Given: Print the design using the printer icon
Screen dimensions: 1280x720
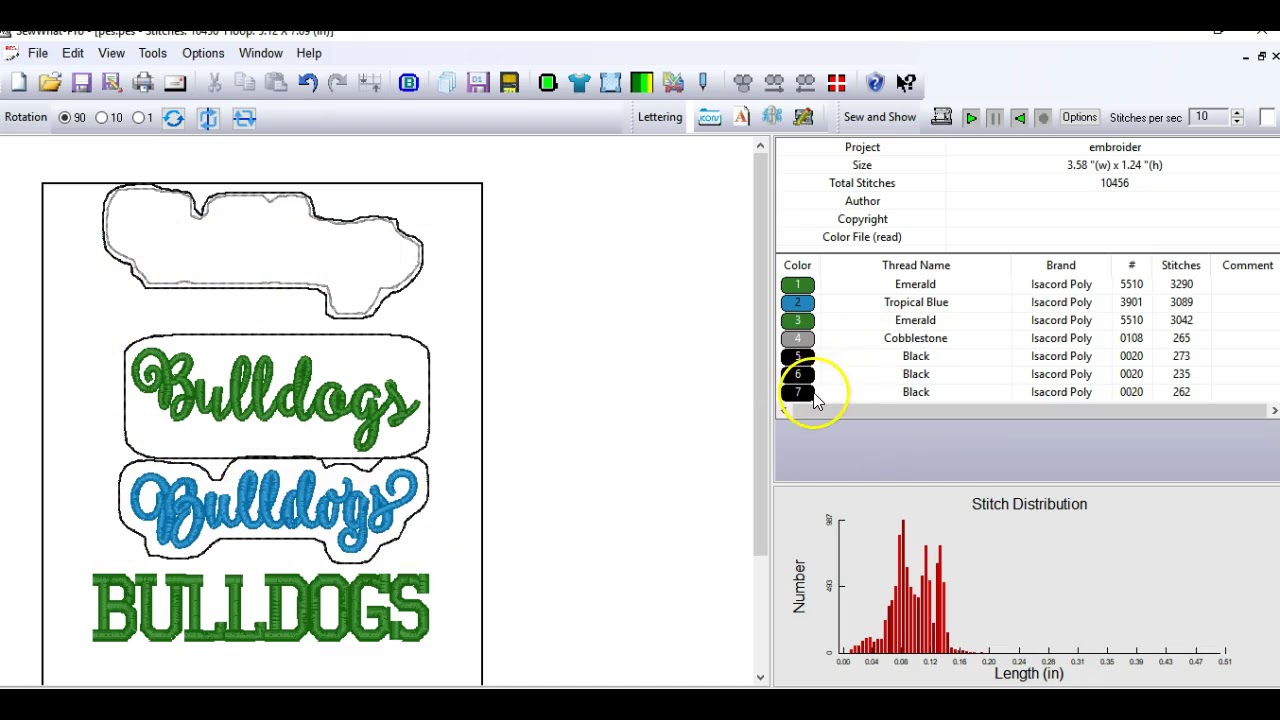Looking at the screenshot, I should pyautogui.click(x=143, y=83).
